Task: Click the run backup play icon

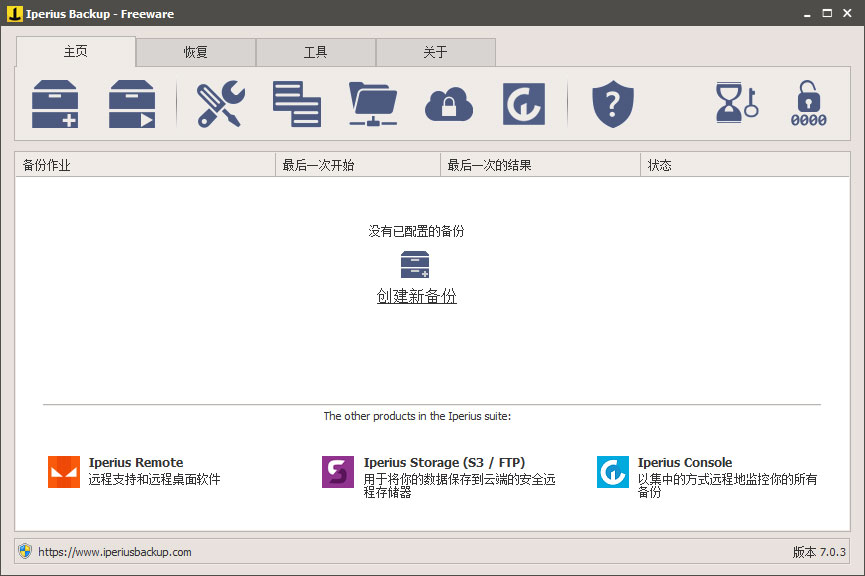Action: pyautogui.click(x=132, y=104)
